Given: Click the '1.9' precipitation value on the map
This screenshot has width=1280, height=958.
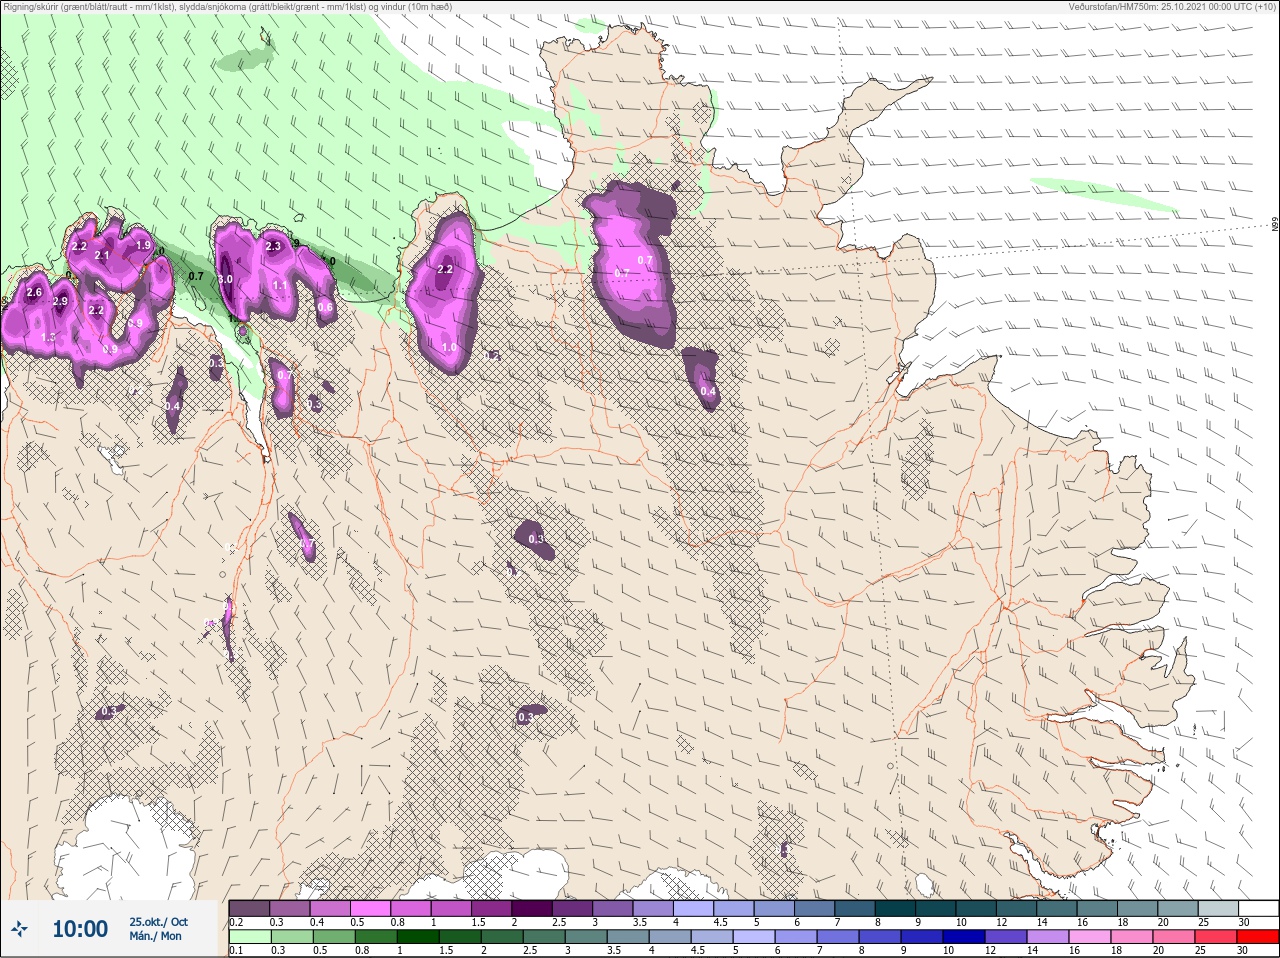Looking at the screenshot, I should coord(143,245).
